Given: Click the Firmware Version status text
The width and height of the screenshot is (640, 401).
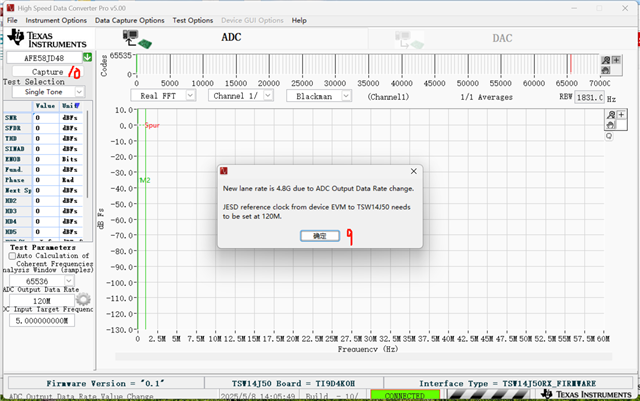Looking at the screenshot, I should [105, 383].
